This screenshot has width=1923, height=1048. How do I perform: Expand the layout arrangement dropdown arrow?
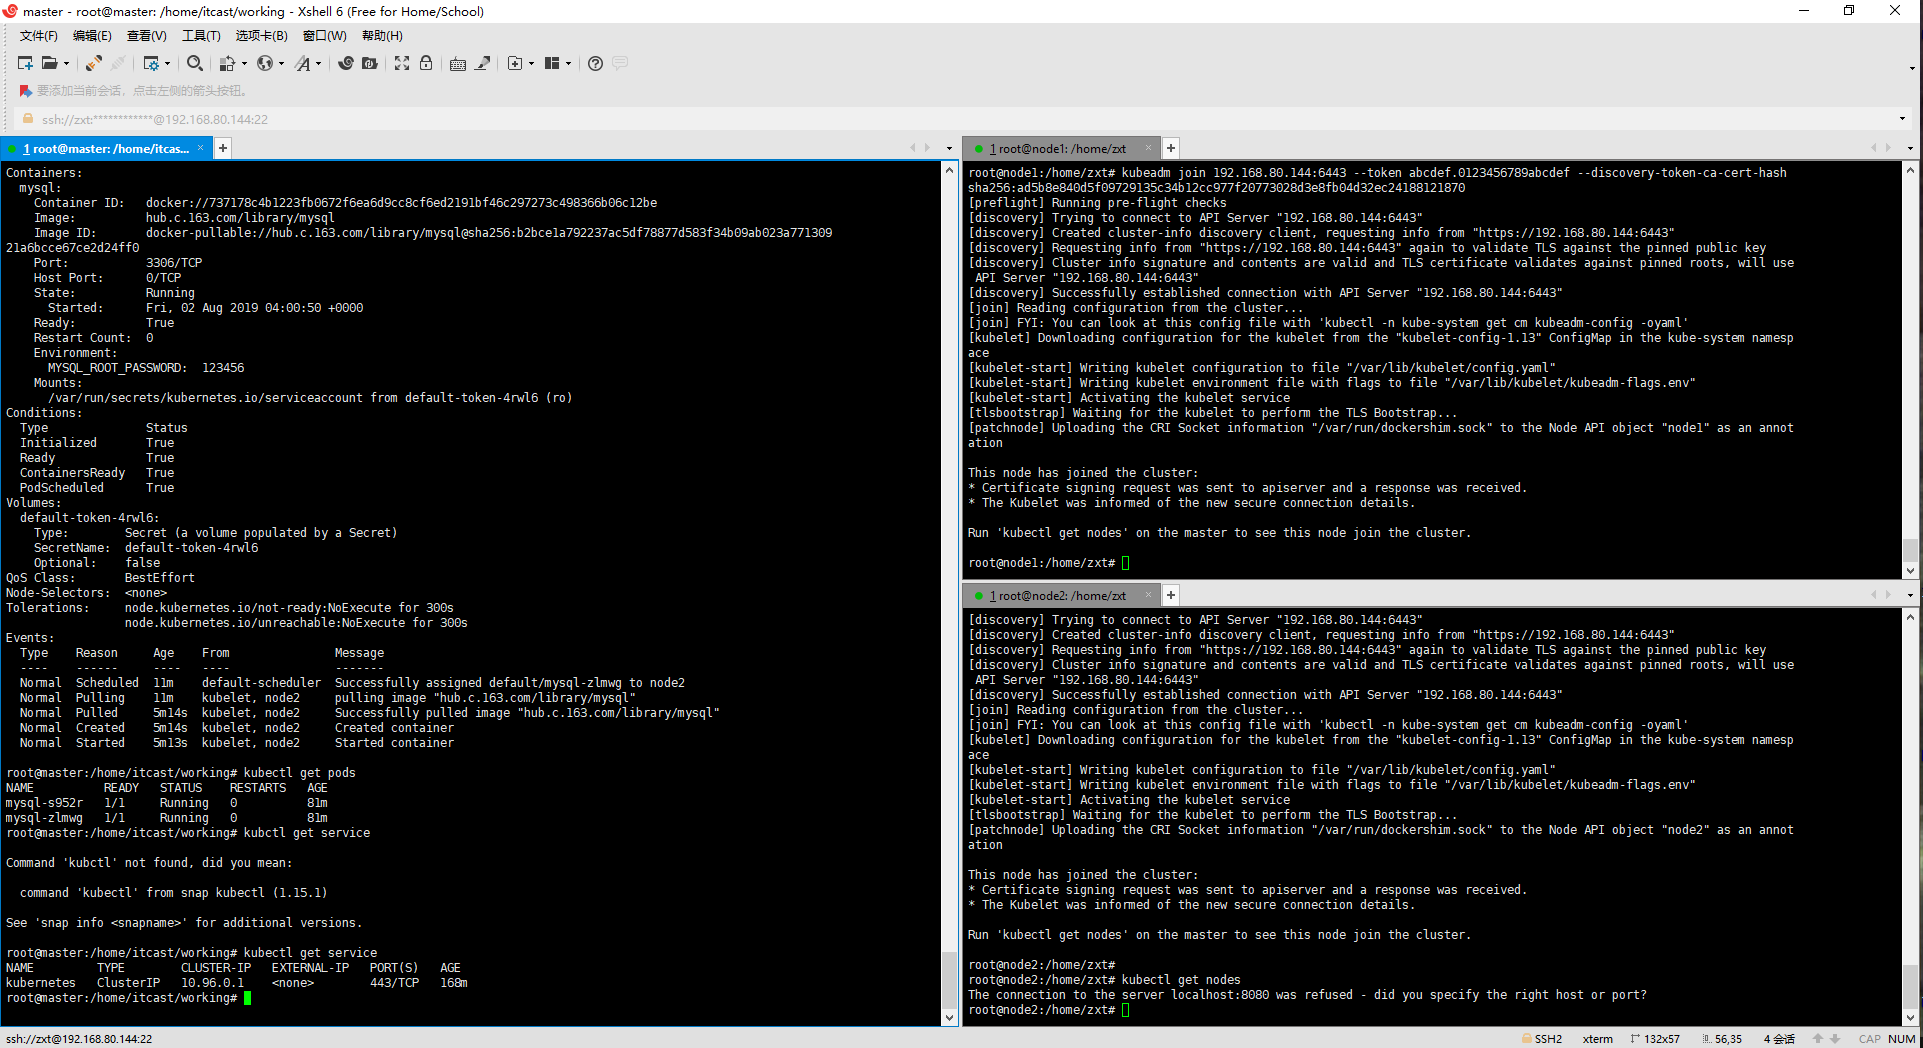pos(569,64)
